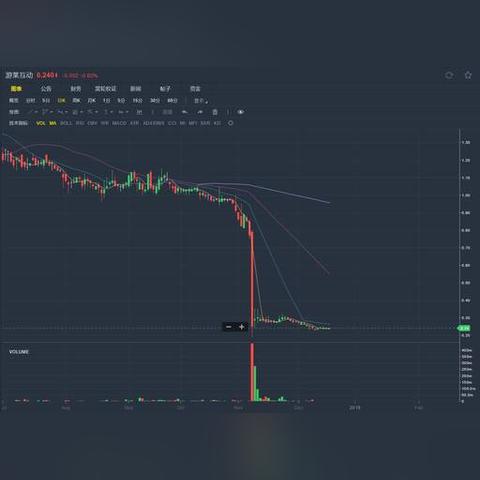This screenshot has width=480, height=480.
Task: Click the redo arrow in drawing toolbar
Action: (200, 112)
